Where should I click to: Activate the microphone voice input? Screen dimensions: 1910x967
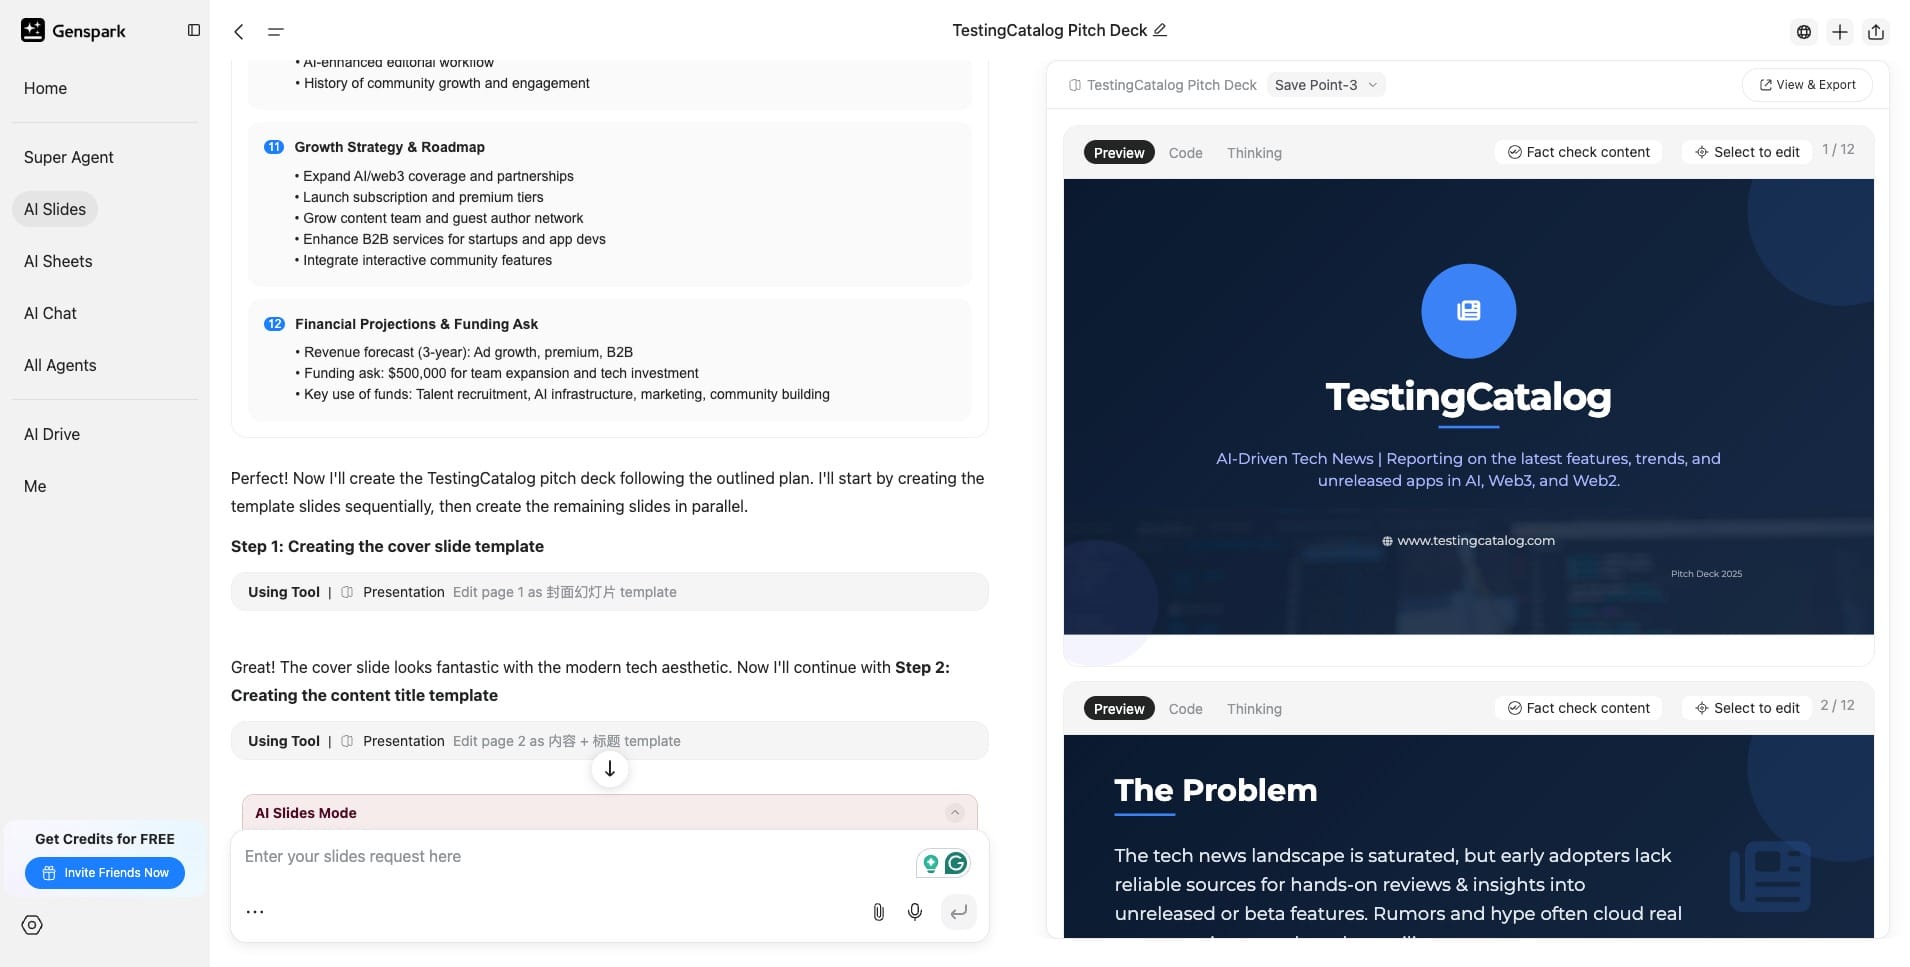915,912
